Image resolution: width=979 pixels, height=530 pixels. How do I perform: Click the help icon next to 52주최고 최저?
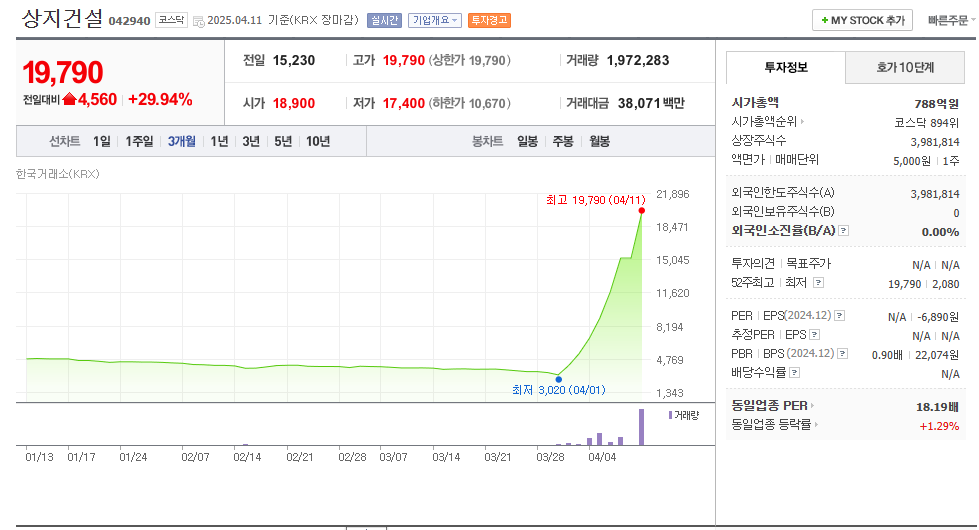(x=819, y=283)
